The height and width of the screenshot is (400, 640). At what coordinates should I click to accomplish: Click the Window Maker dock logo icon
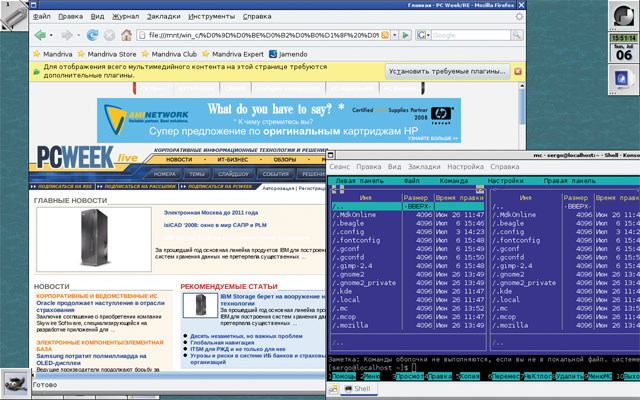click(623, 15)
